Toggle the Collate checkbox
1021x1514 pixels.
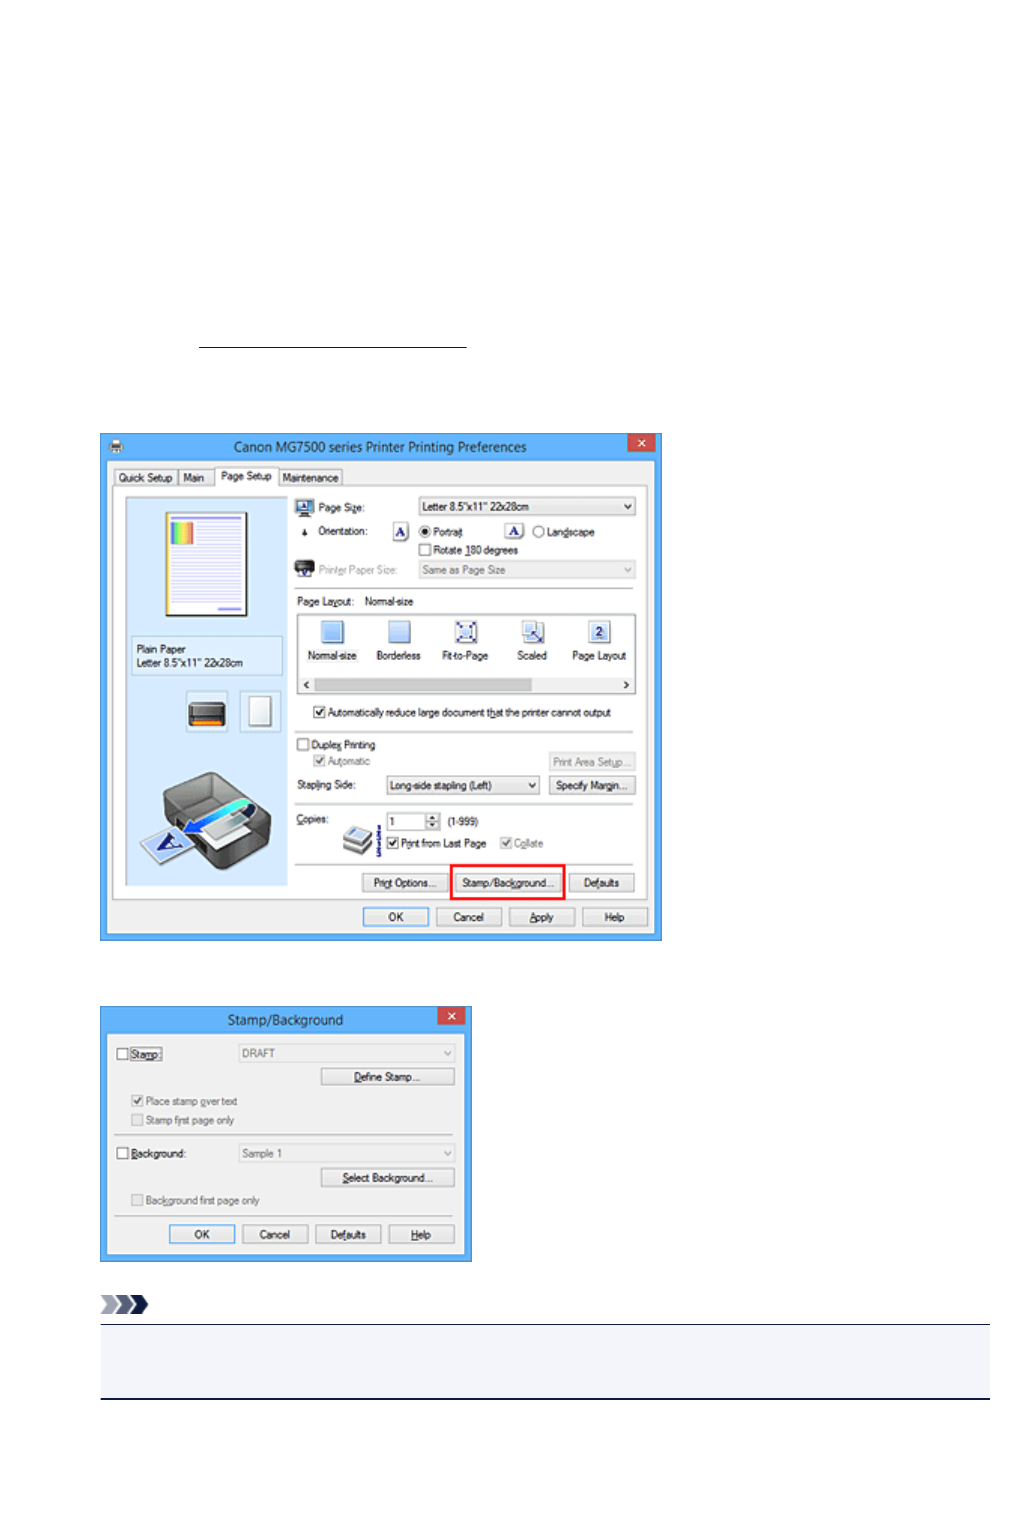506,843
